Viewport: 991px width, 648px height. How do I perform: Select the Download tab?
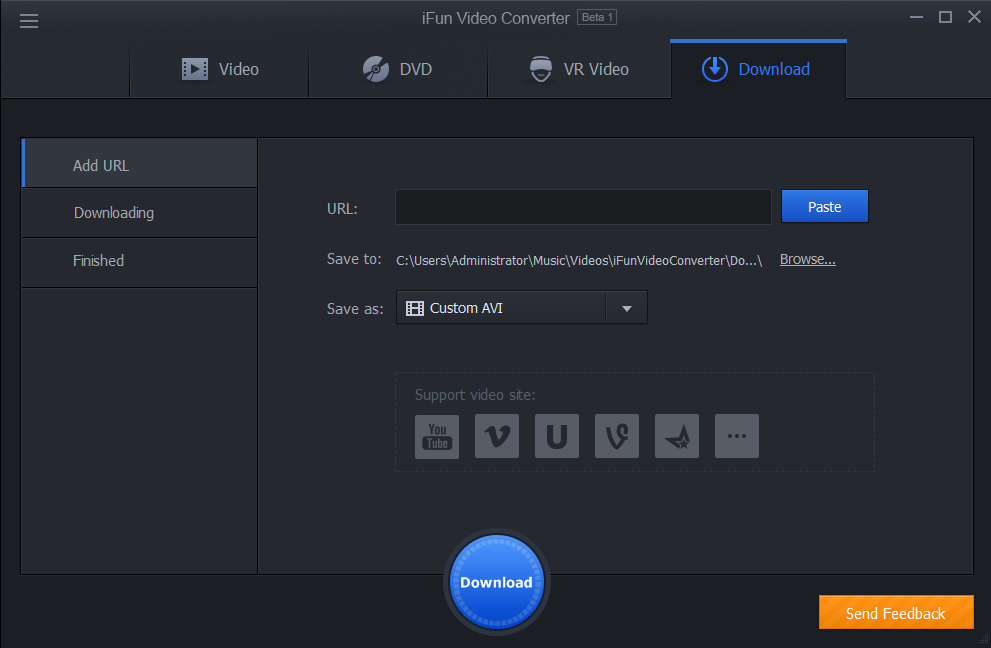[x=758, y=69]
